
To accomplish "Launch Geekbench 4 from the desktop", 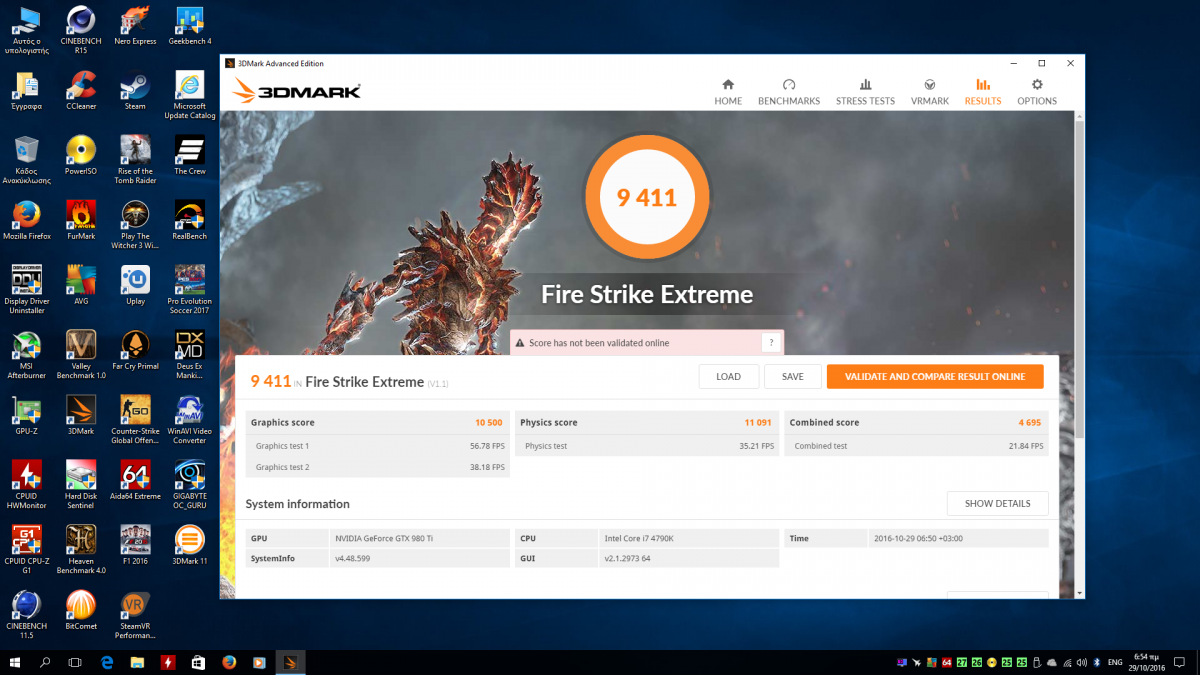I will click(190, 26).
